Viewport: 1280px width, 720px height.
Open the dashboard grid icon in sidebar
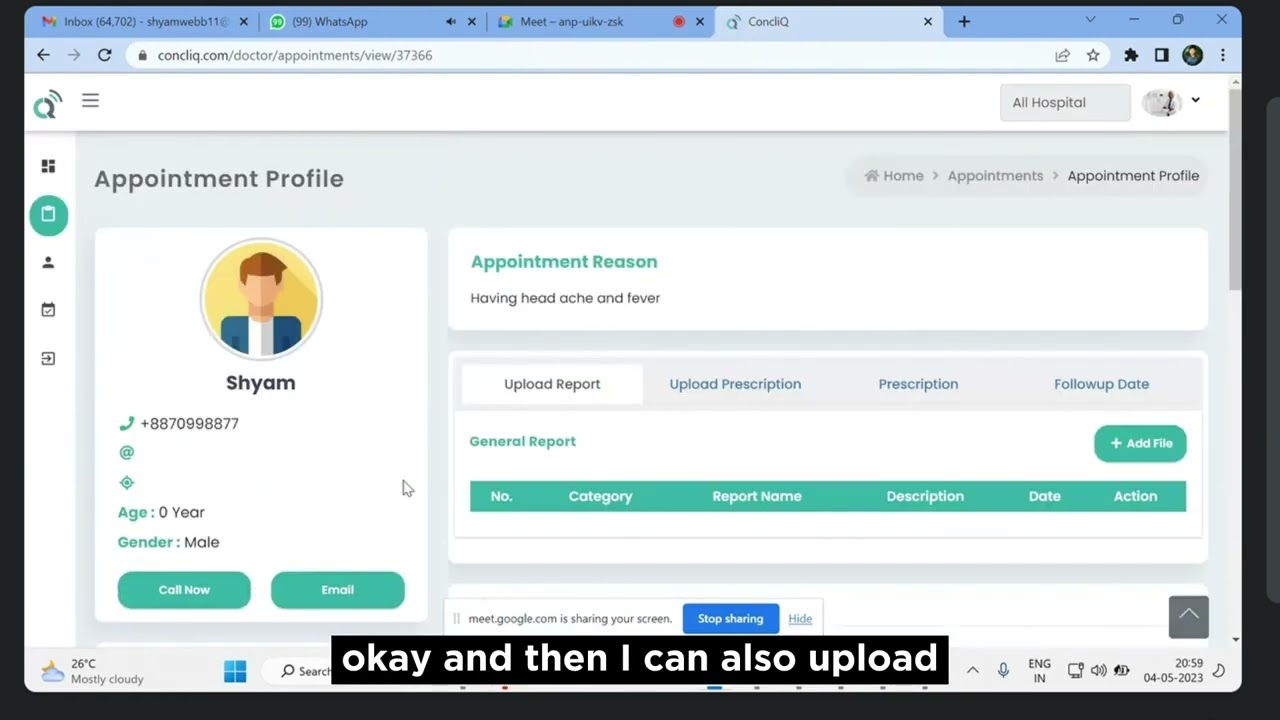coord(48,166)
